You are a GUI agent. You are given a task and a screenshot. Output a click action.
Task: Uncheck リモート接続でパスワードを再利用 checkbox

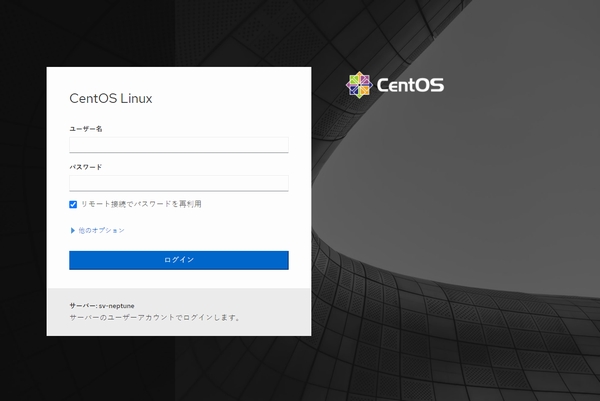[x=73, y=204]
